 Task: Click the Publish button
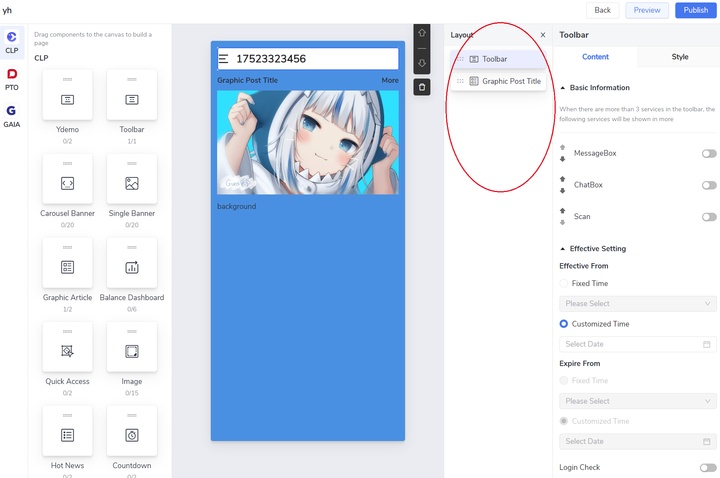[696, 10]
